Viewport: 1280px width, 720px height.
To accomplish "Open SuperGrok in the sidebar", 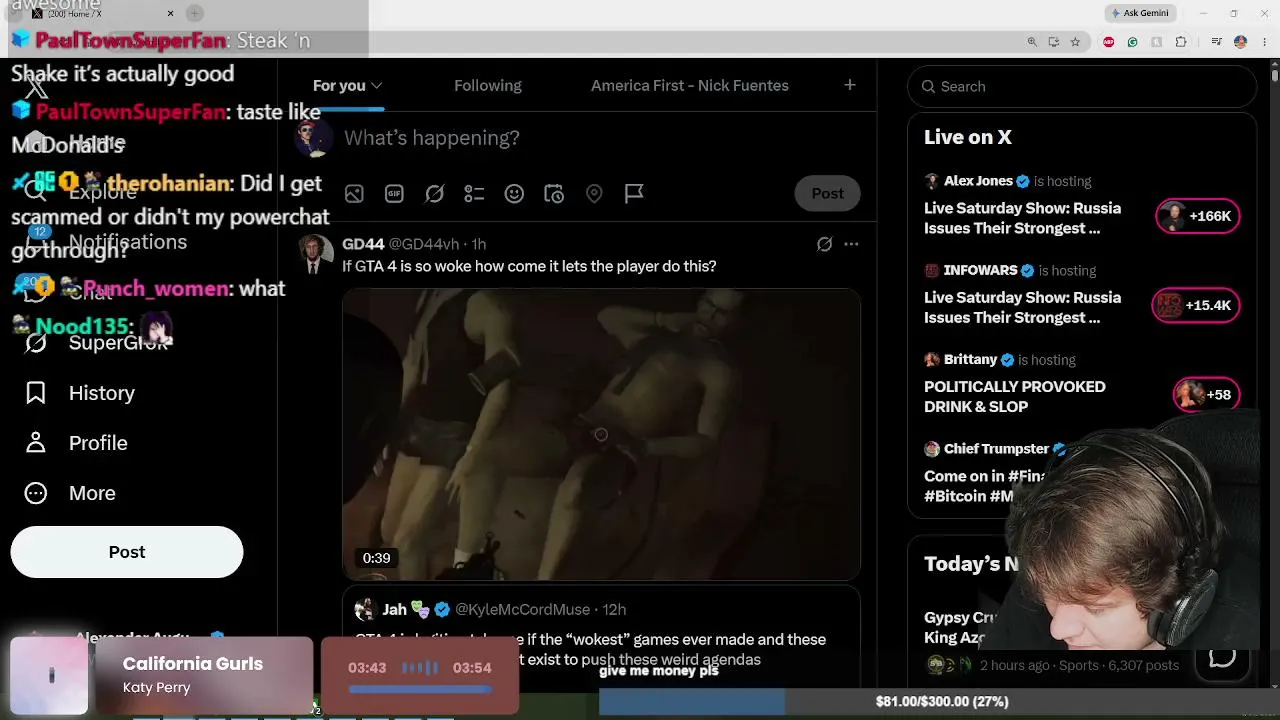I will click(97, 343).
